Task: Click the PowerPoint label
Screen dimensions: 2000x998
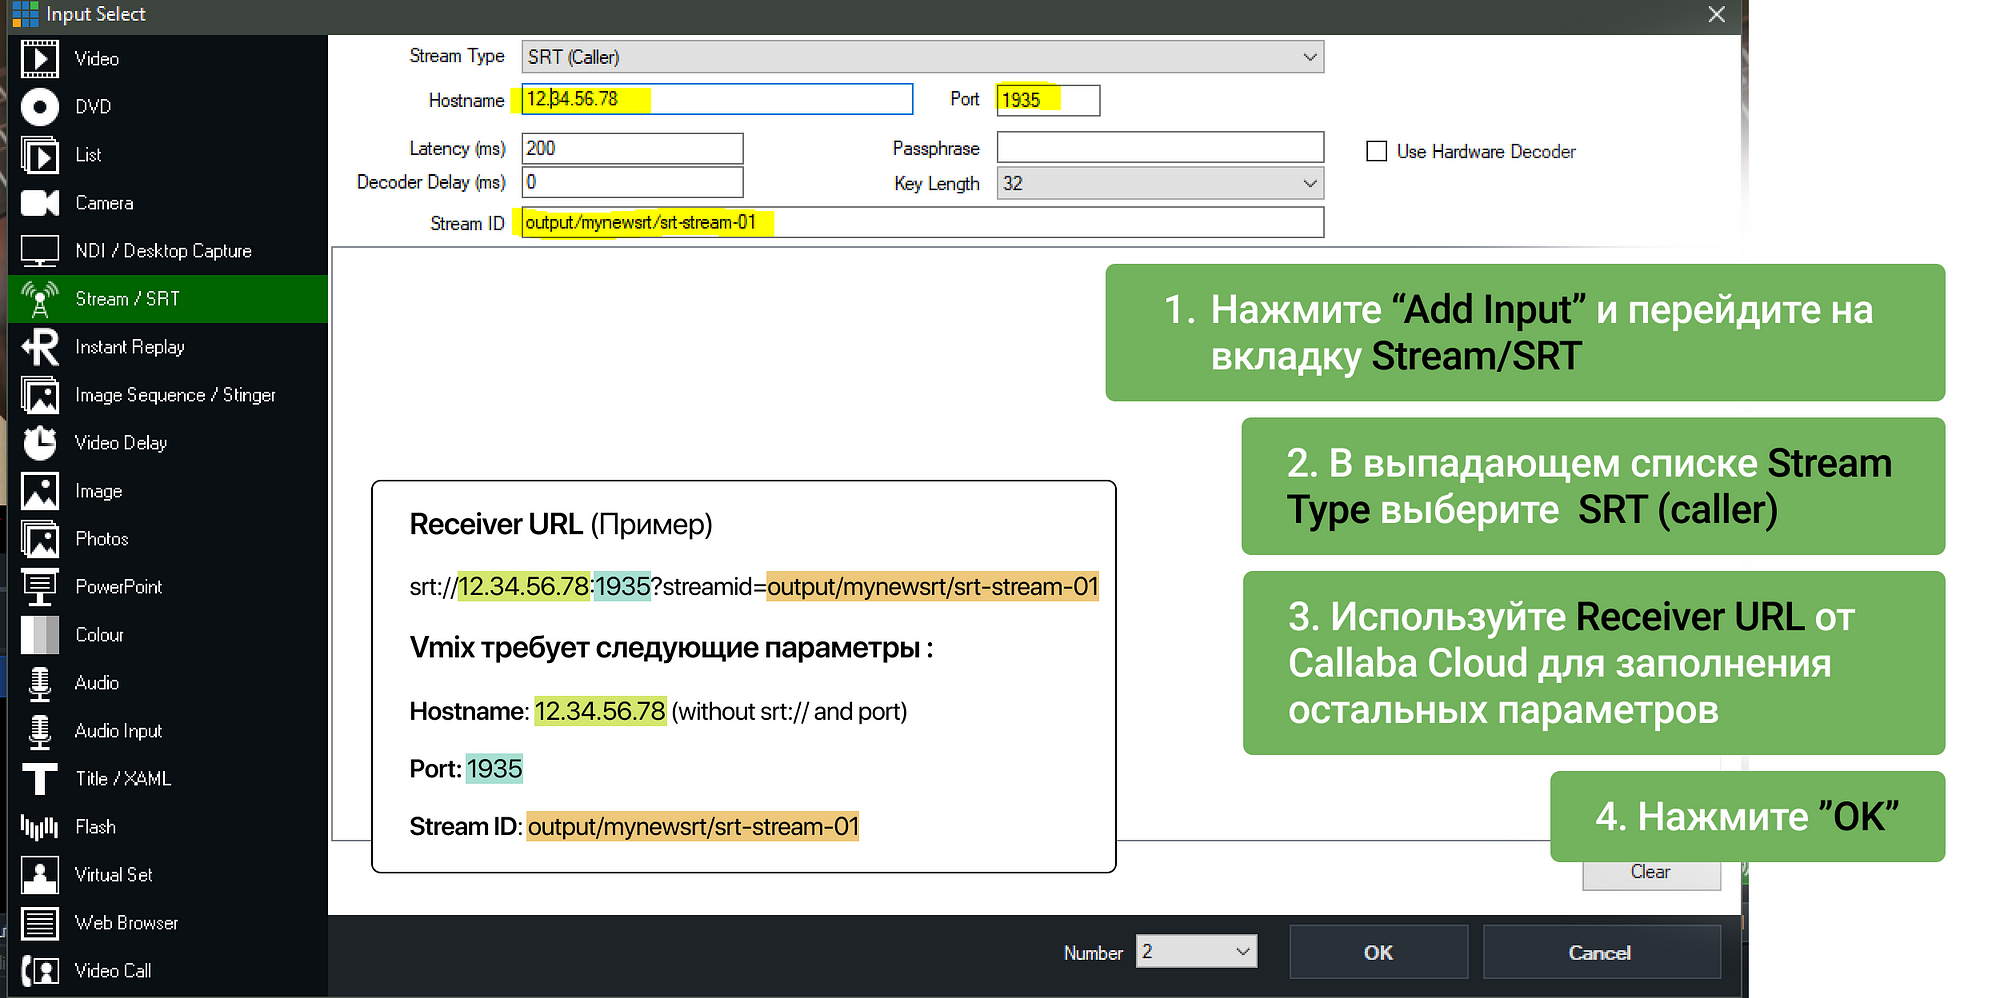Action: (118, 587)
